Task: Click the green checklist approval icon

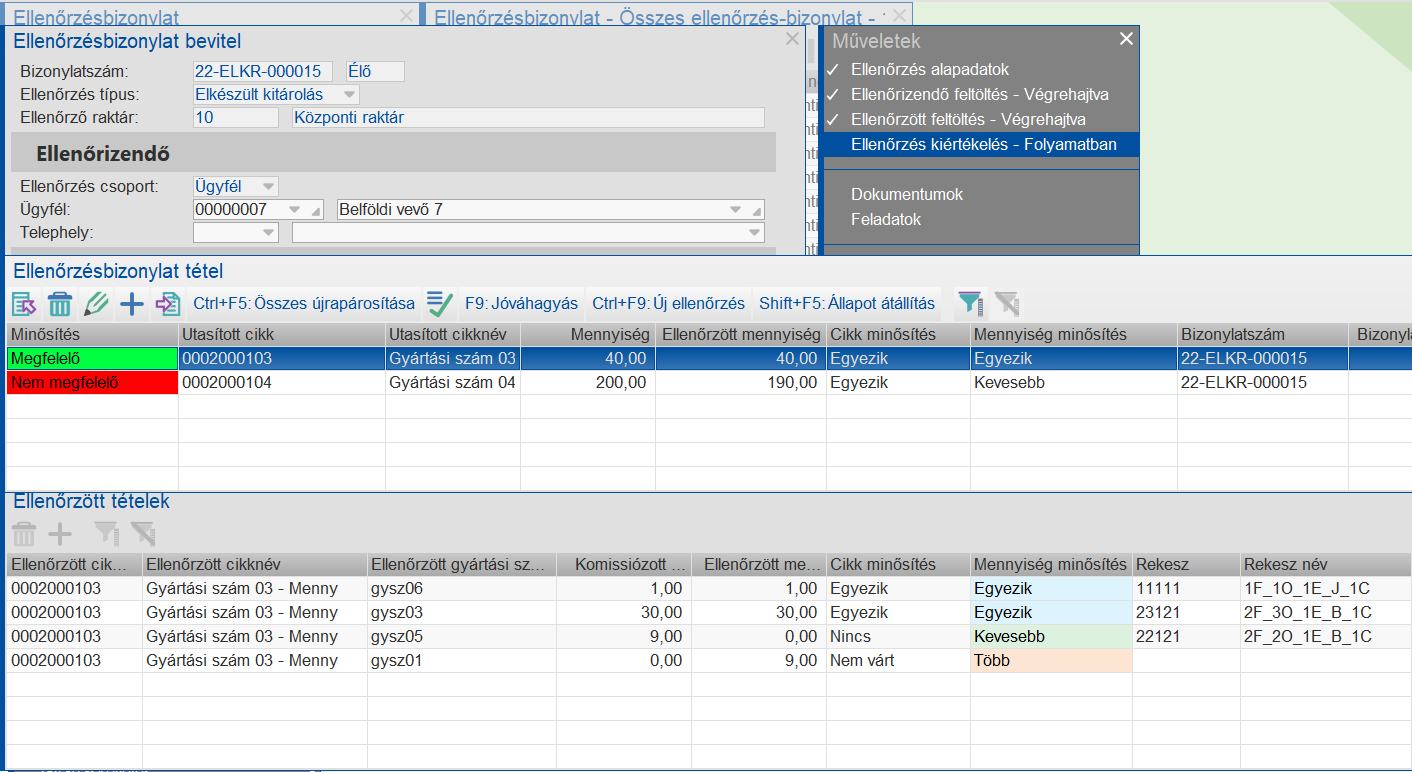Action: (x=440, y=304)
